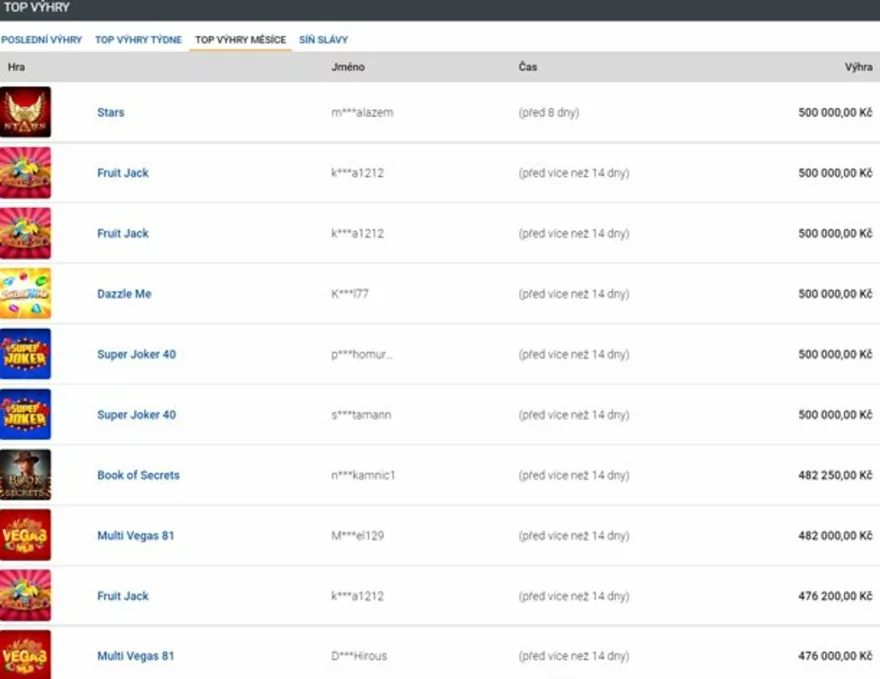This screenshot has height=679, width=880.
Task: Click the Výhra column header
Action: click(859, 67)
